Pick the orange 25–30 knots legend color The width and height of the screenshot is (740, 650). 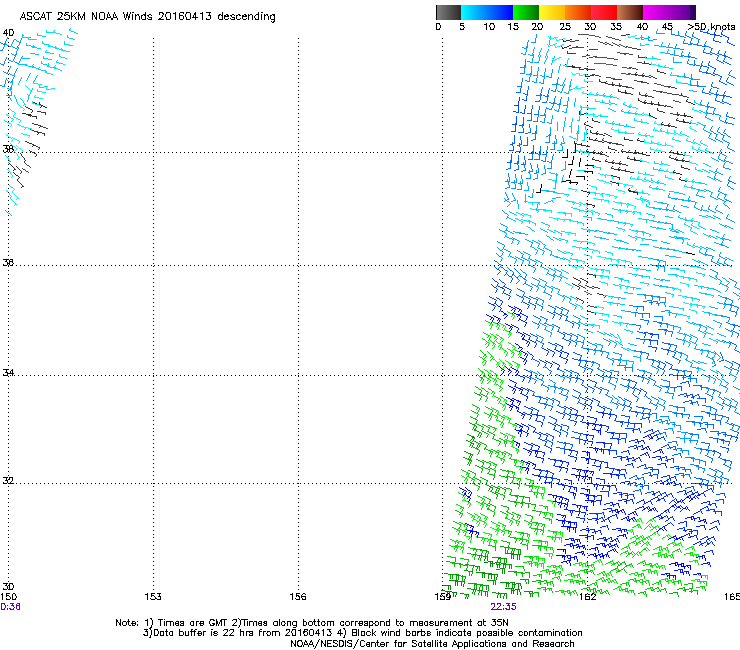pos(578,12)
